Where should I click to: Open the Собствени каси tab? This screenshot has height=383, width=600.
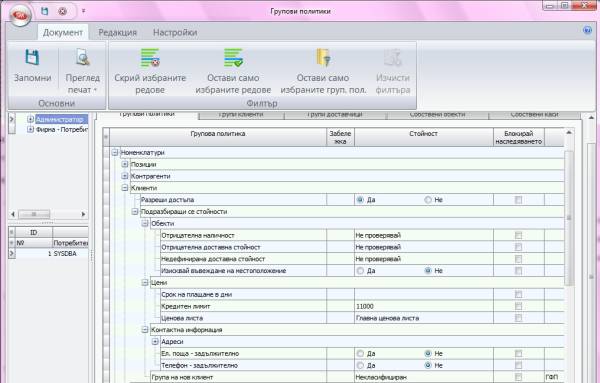tap(534, 114)
